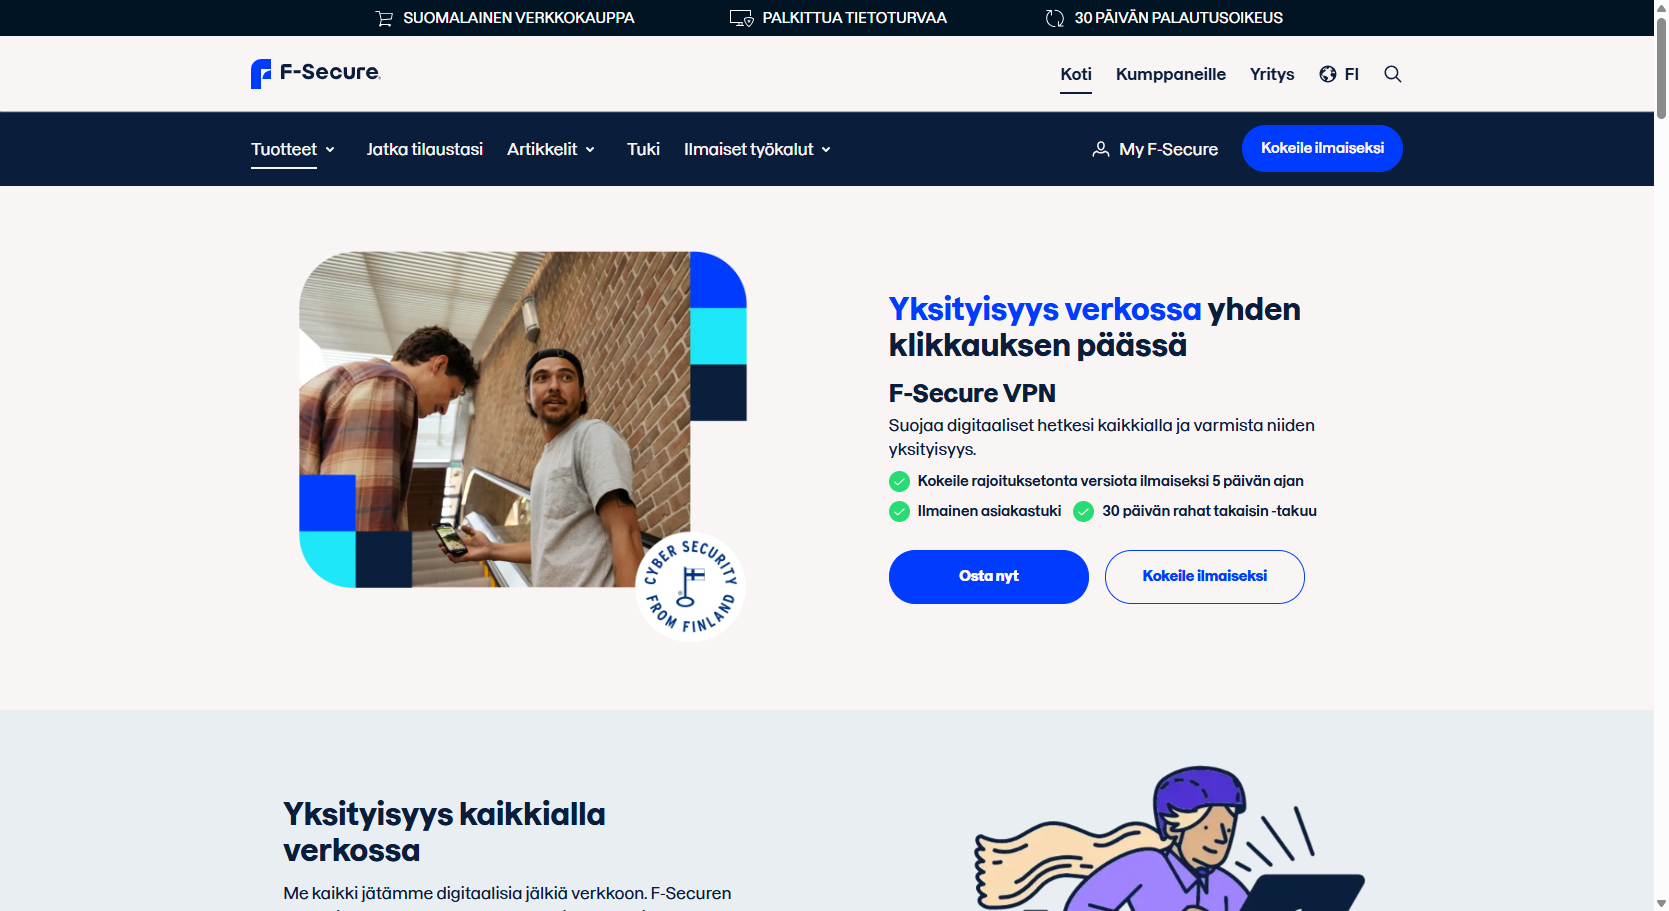Click the hero photo of two men

coord(495,419)
